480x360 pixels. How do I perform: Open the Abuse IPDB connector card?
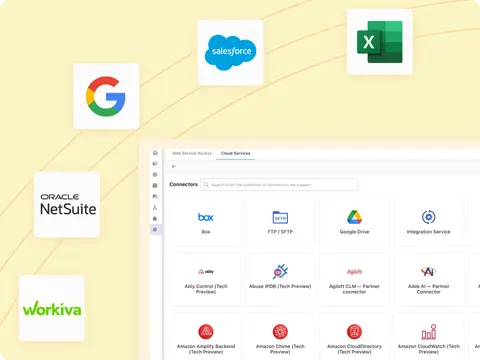280,279
